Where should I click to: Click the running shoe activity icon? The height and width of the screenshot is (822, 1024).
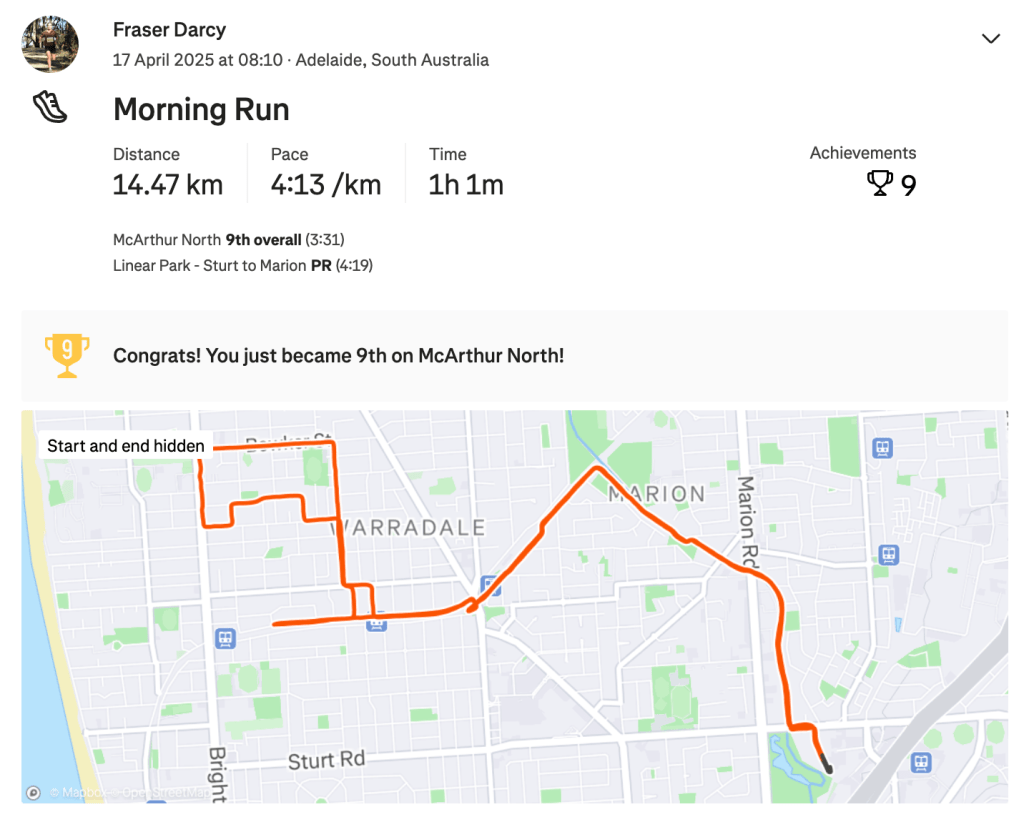point(50,107)
